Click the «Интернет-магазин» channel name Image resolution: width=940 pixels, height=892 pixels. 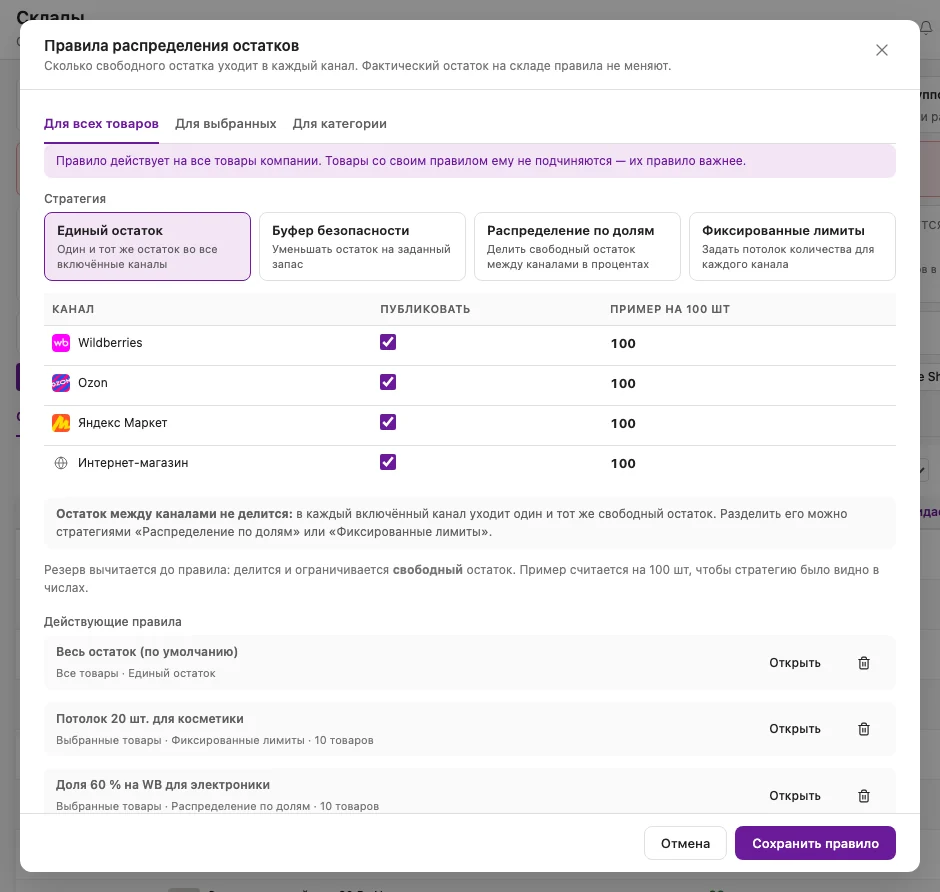tap(133, 463)
